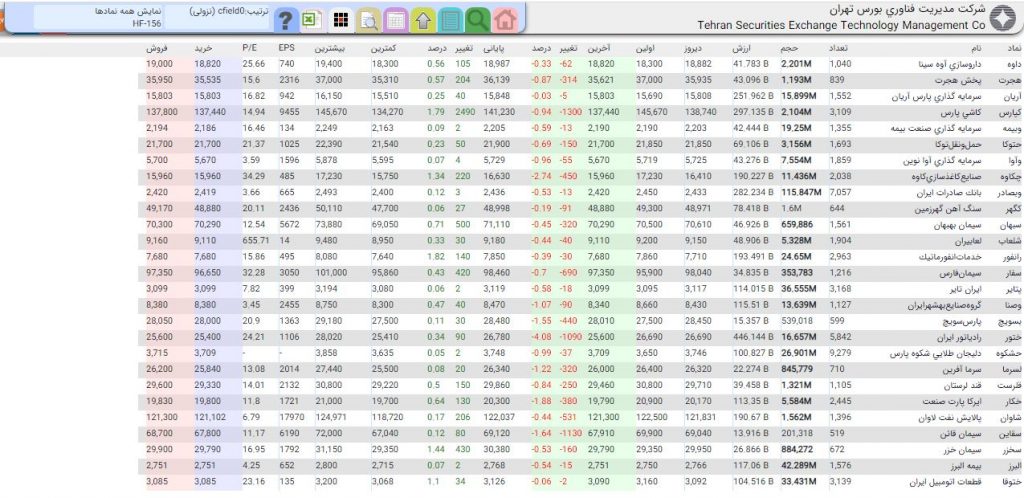Open the help question mark icon

(283, 20)
